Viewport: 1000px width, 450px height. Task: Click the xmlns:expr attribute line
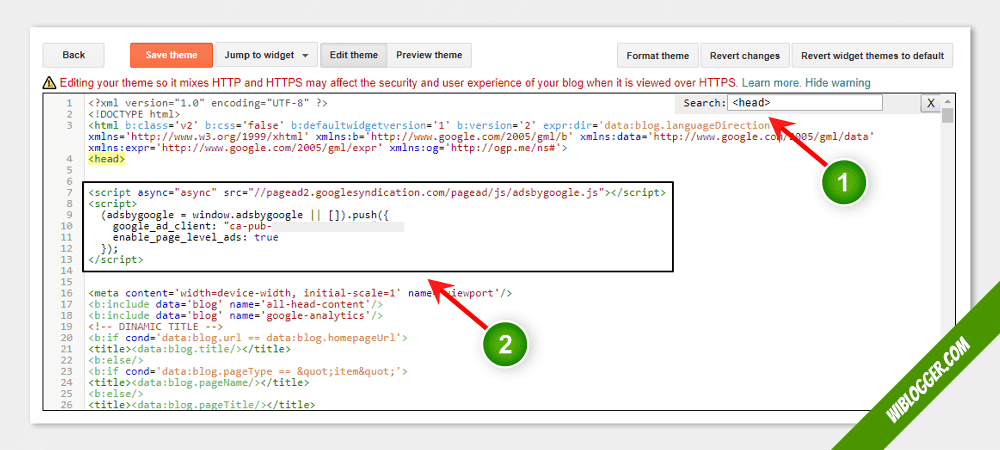click(x=328, y=148)
